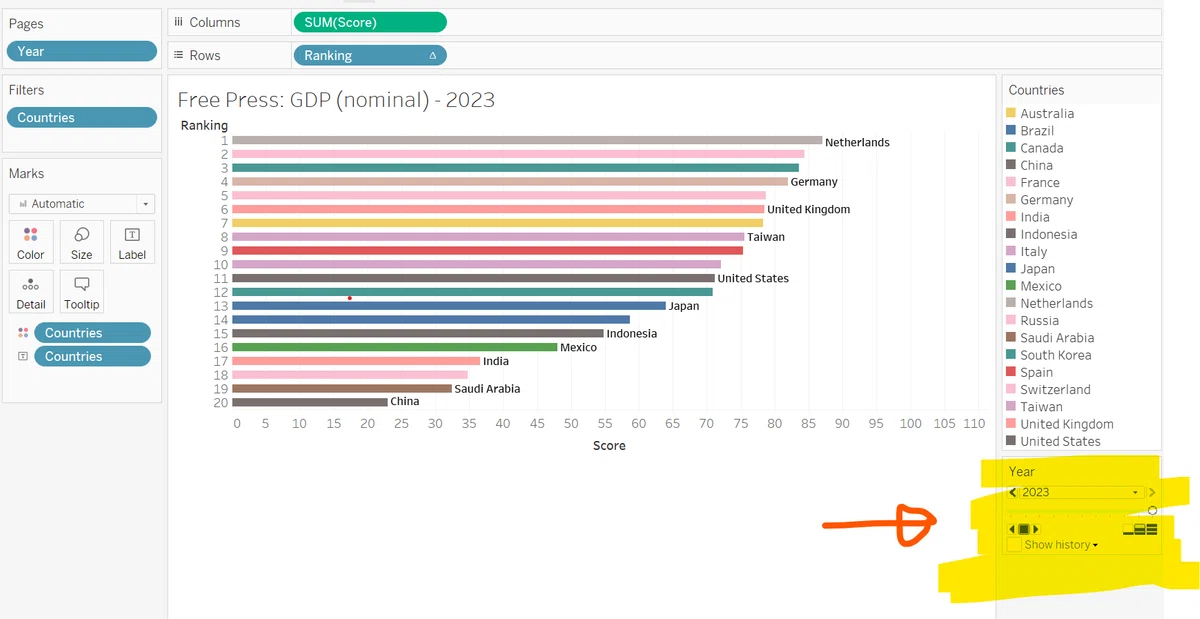Highlight Germany in the Countries legend
1200x619 pixels.
pos(1047,200)
